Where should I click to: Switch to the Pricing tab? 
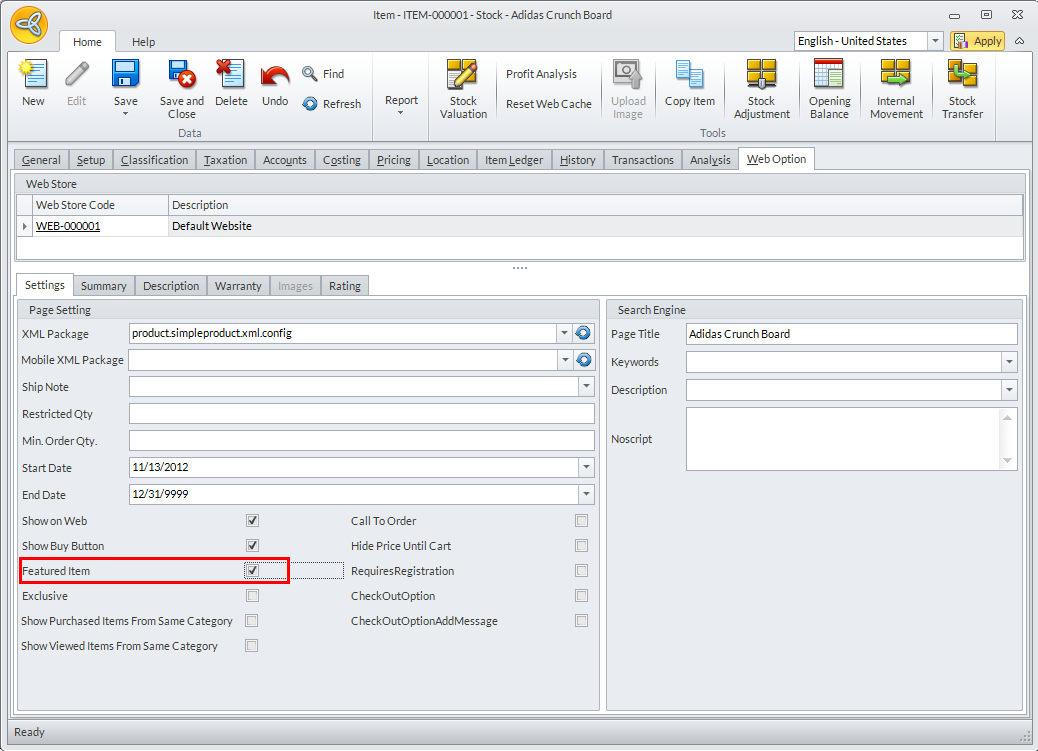pyautogui.click(x=393, y=160)
